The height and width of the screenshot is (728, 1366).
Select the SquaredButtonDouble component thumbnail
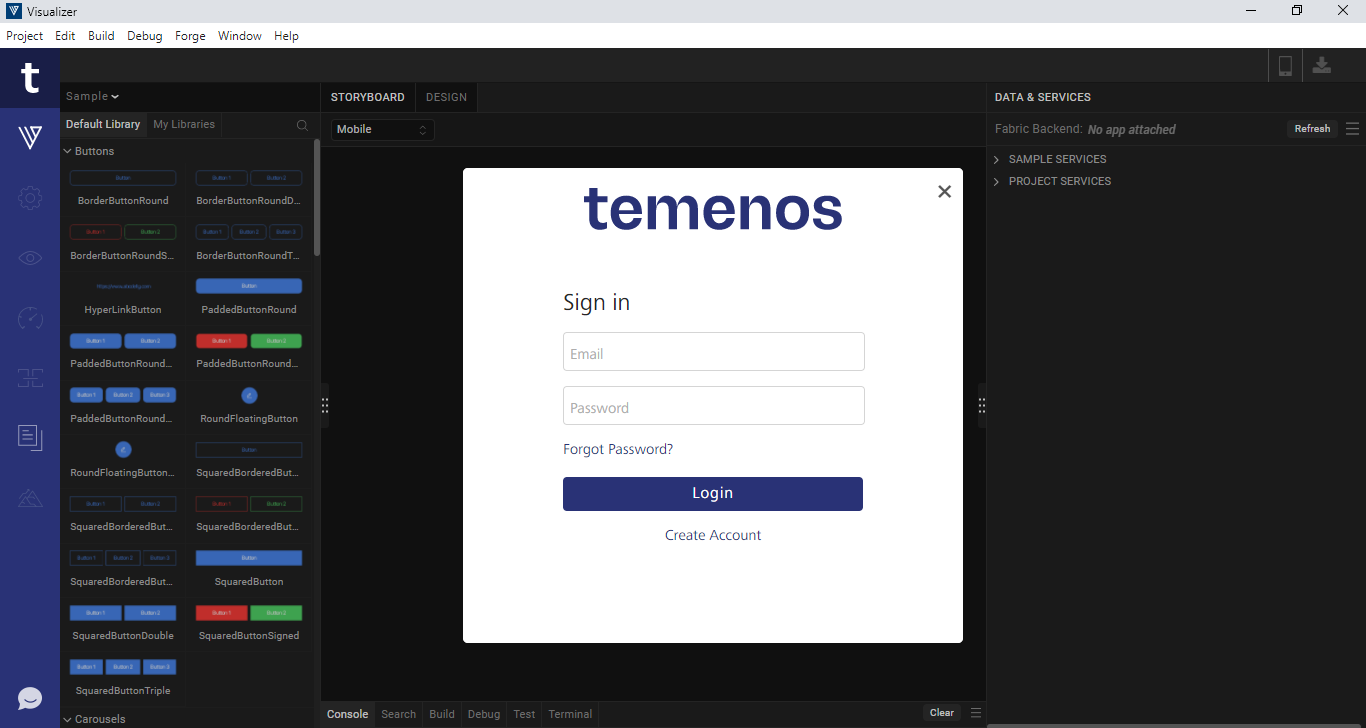(123, 612)
